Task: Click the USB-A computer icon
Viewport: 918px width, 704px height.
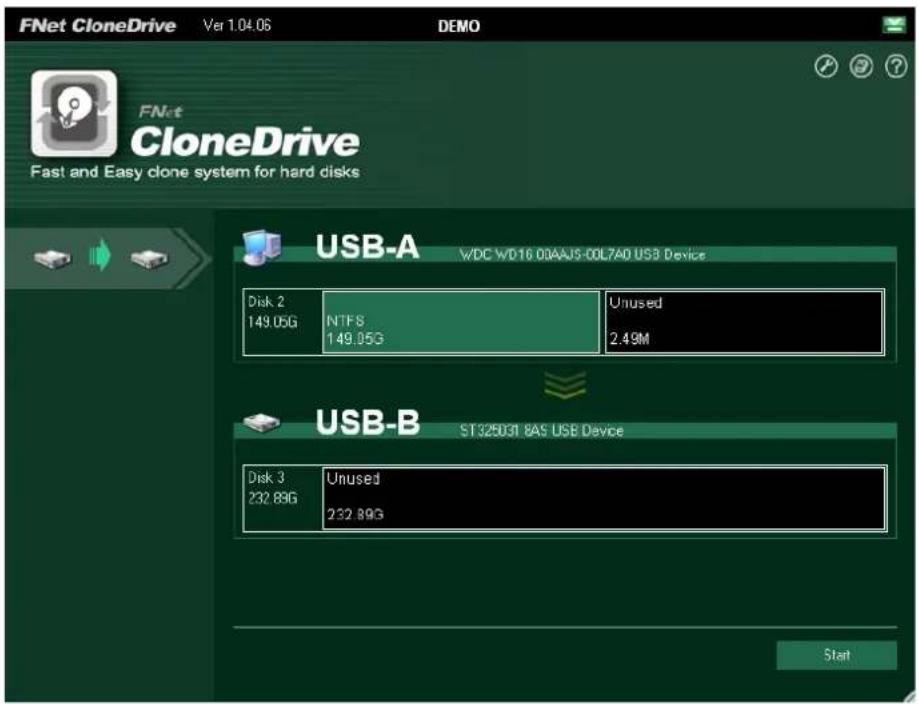Action: pyautogui.click(x=262, y=247)
